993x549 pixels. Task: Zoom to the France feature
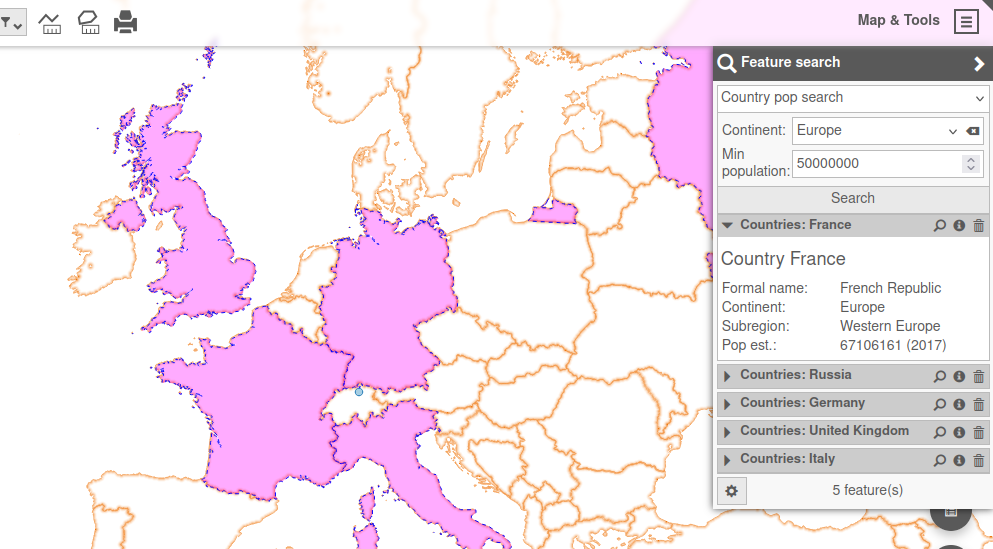939,226
